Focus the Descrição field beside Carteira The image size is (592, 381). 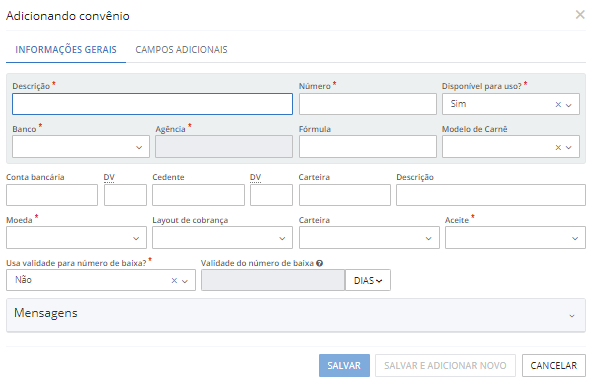491,195
